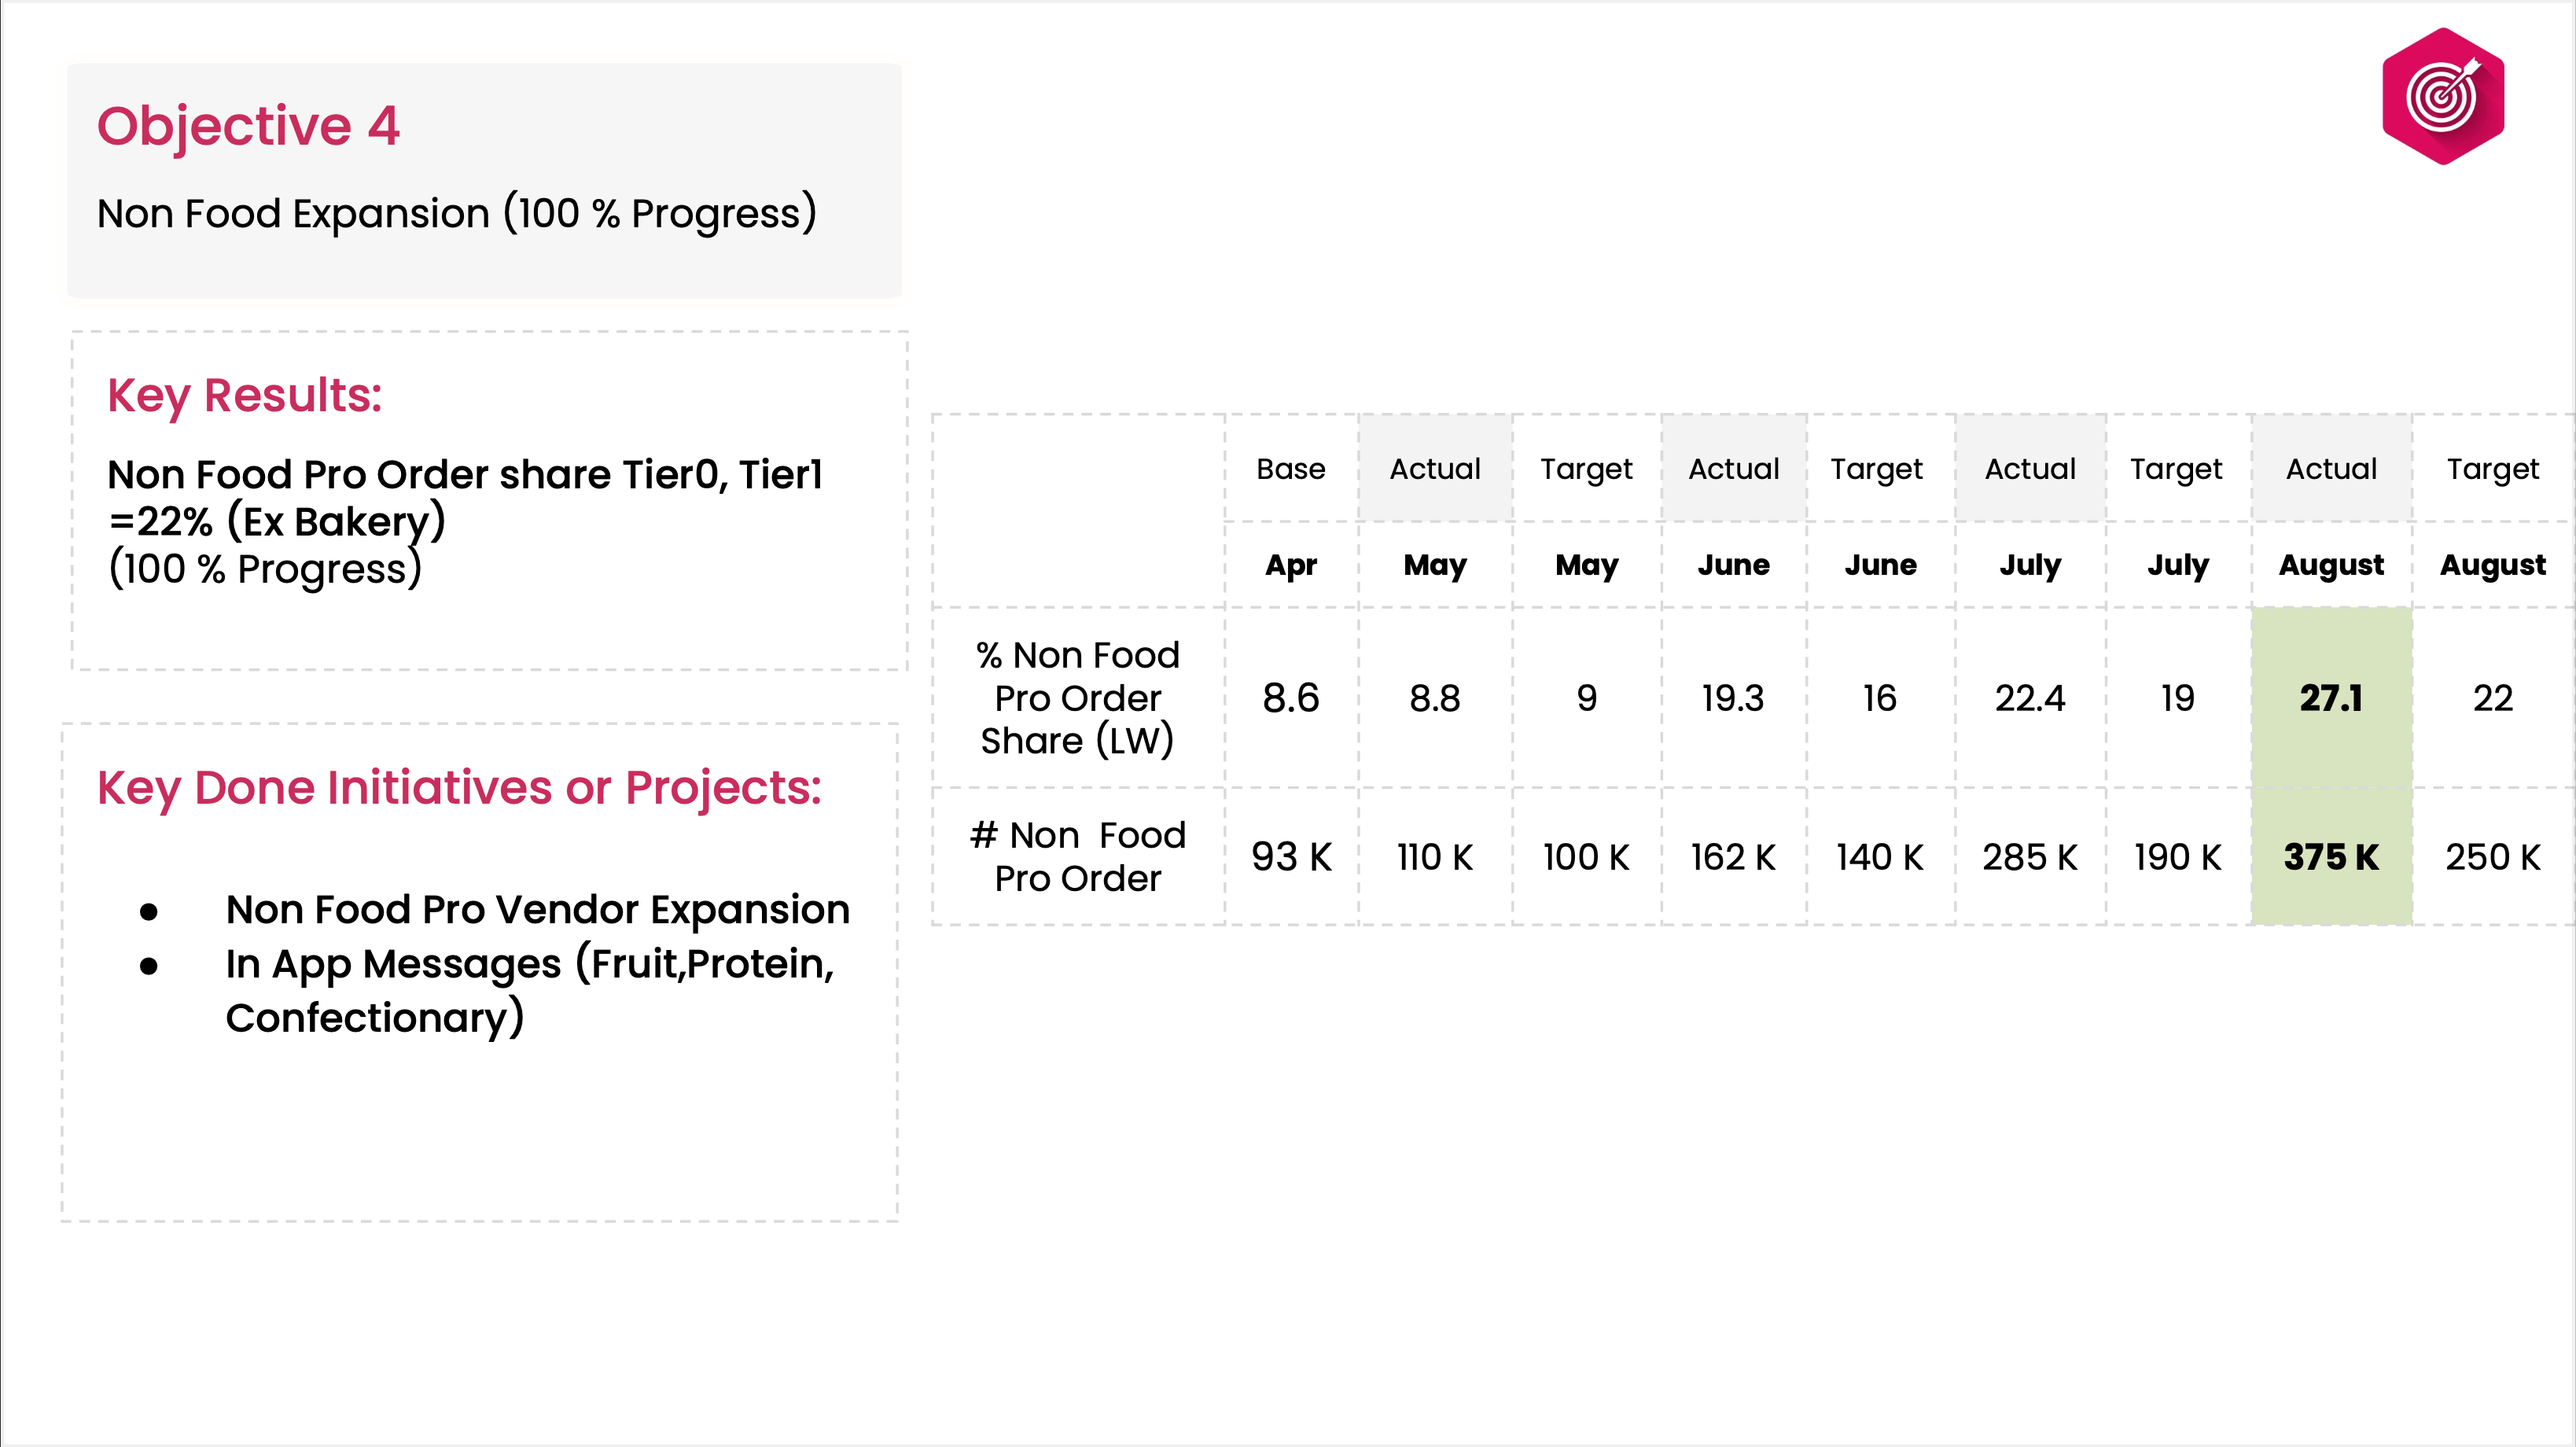Select the 22.4 share value cell
2576x1447 pixels.
click(x=2029, y=698)
